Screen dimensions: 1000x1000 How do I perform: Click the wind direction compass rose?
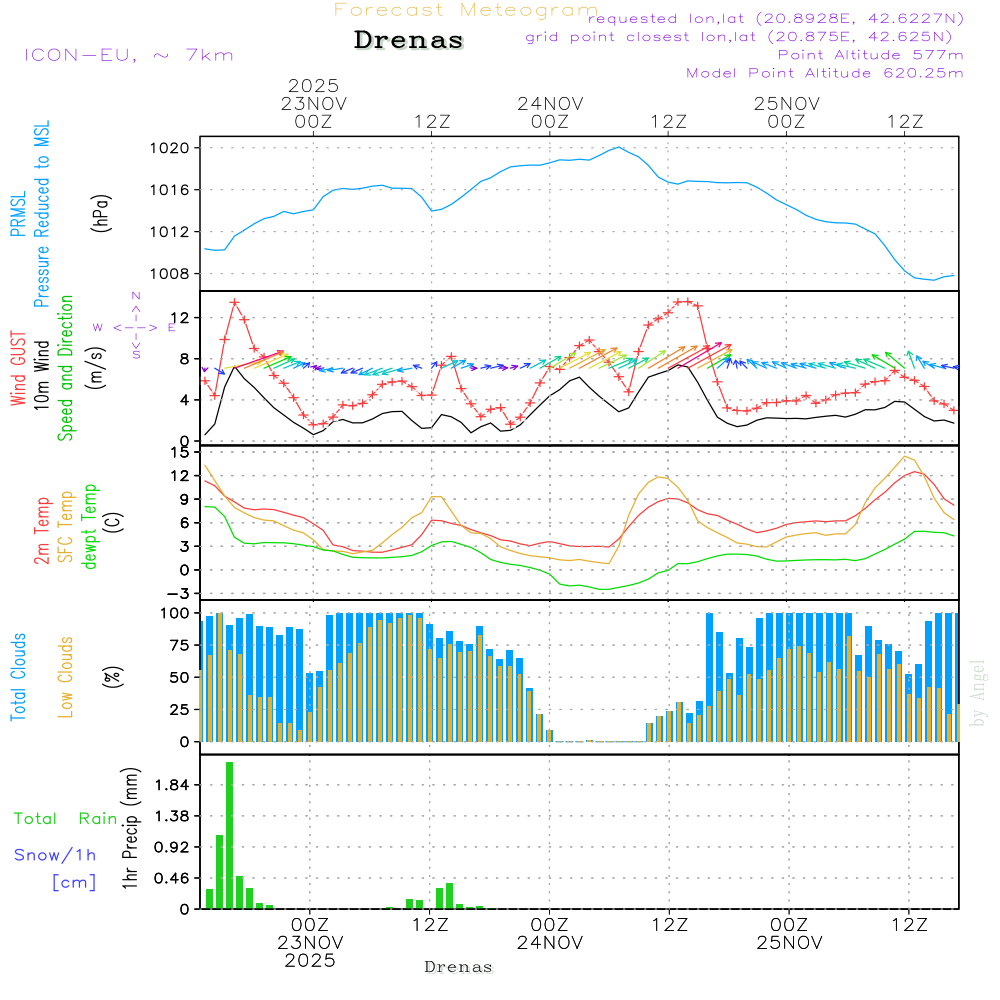[x=136, y=326]
